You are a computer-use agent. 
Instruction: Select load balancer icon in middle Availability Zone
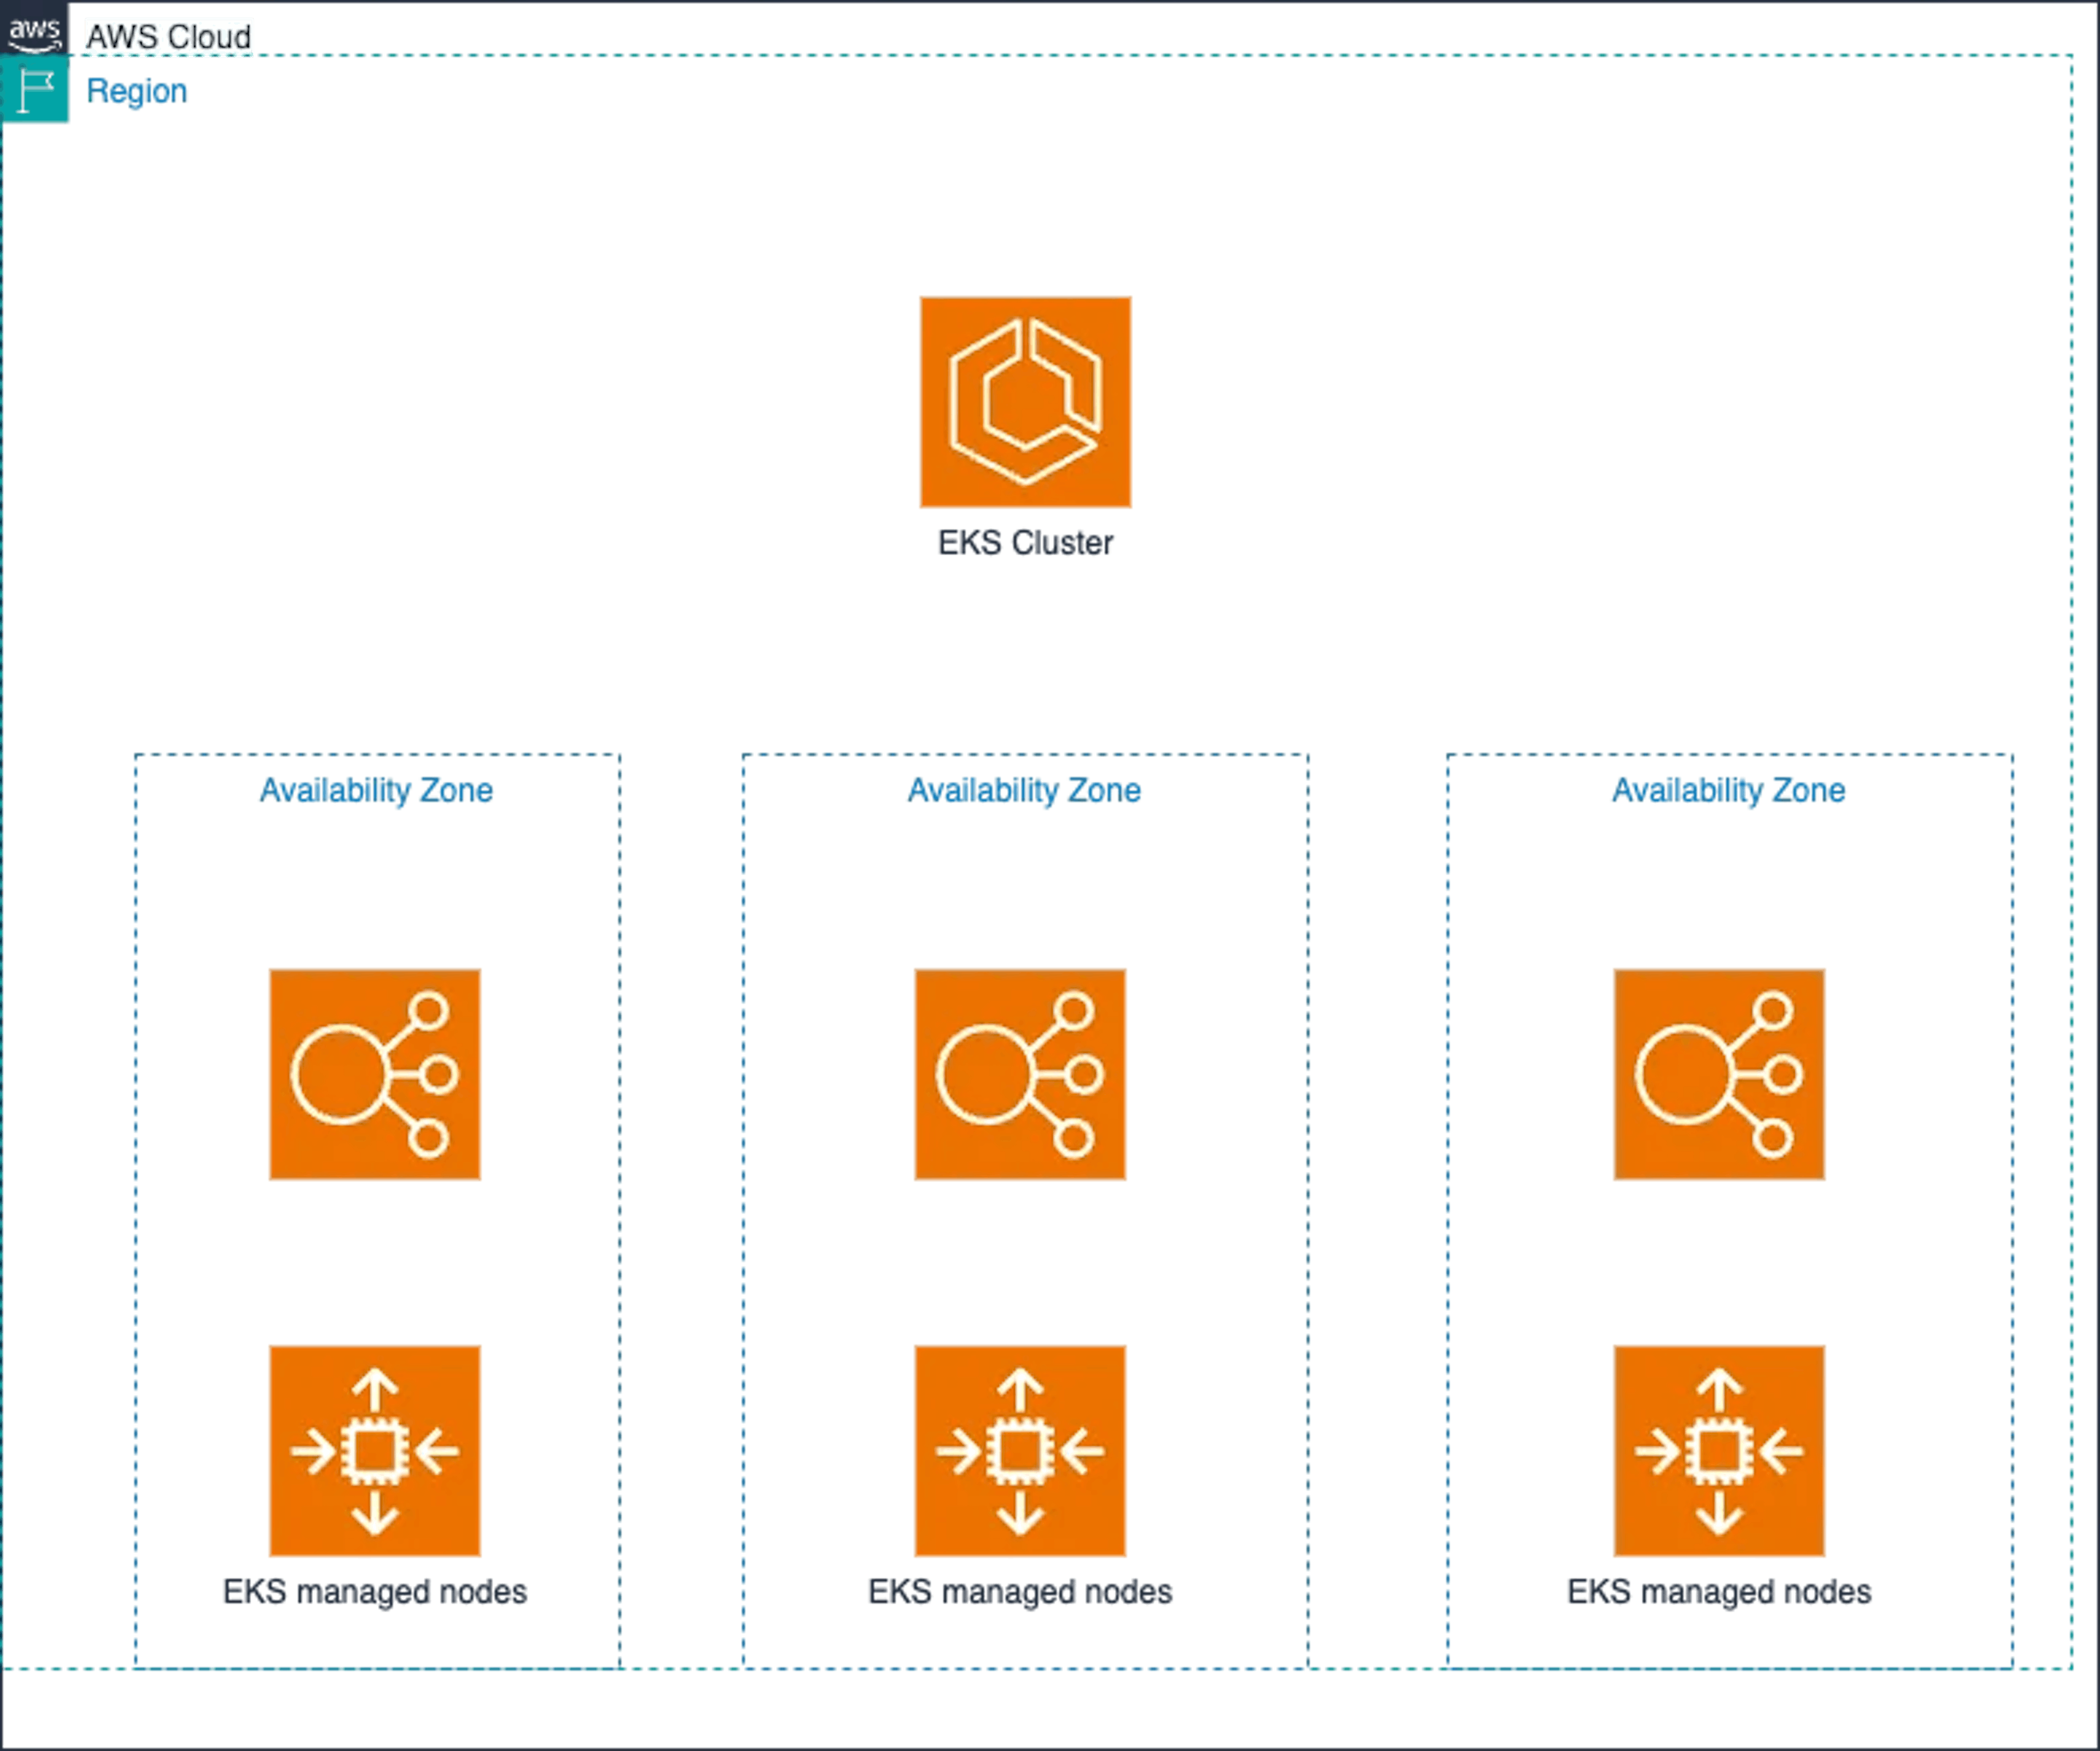tap(1020, 1074)
